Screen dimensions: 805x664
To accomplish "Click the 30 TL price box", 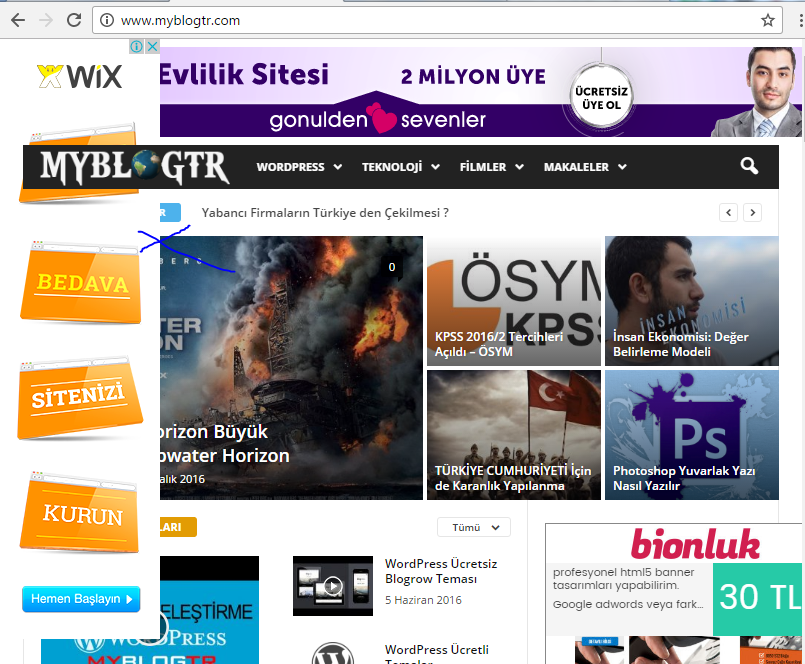I will click(758, 599).
